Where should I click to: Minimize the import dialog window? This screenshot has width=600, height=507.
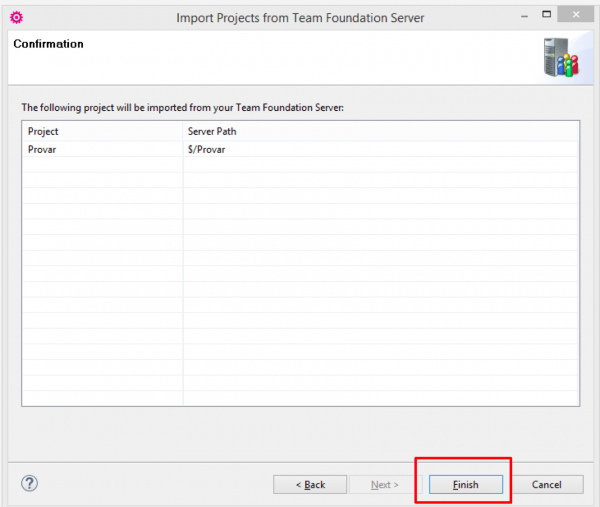click(525, 16)
